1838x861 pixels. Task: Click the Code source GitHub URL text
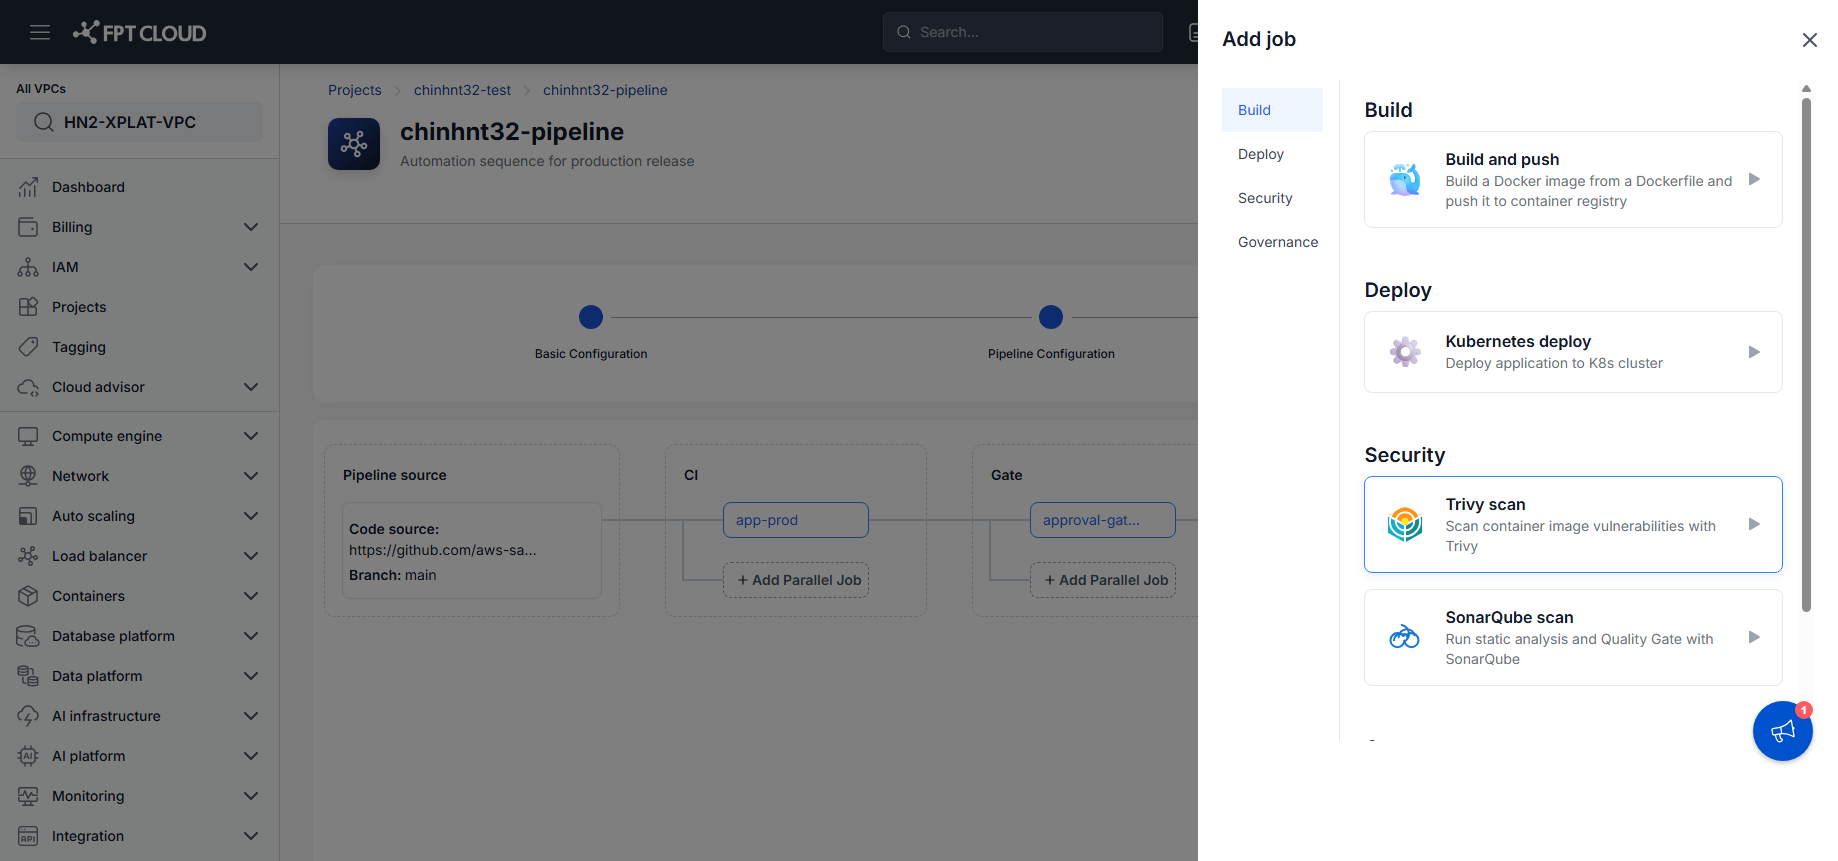point(443,550)
